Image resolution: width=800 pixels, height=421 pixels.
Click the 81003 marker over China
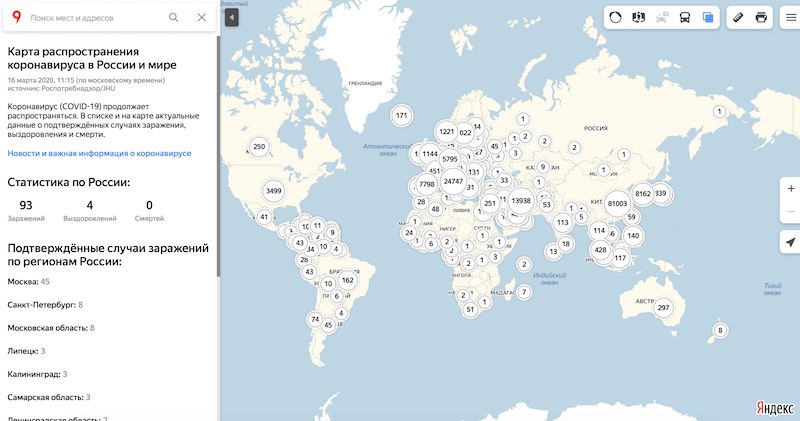pyautogui.click(x=617, y=203)
